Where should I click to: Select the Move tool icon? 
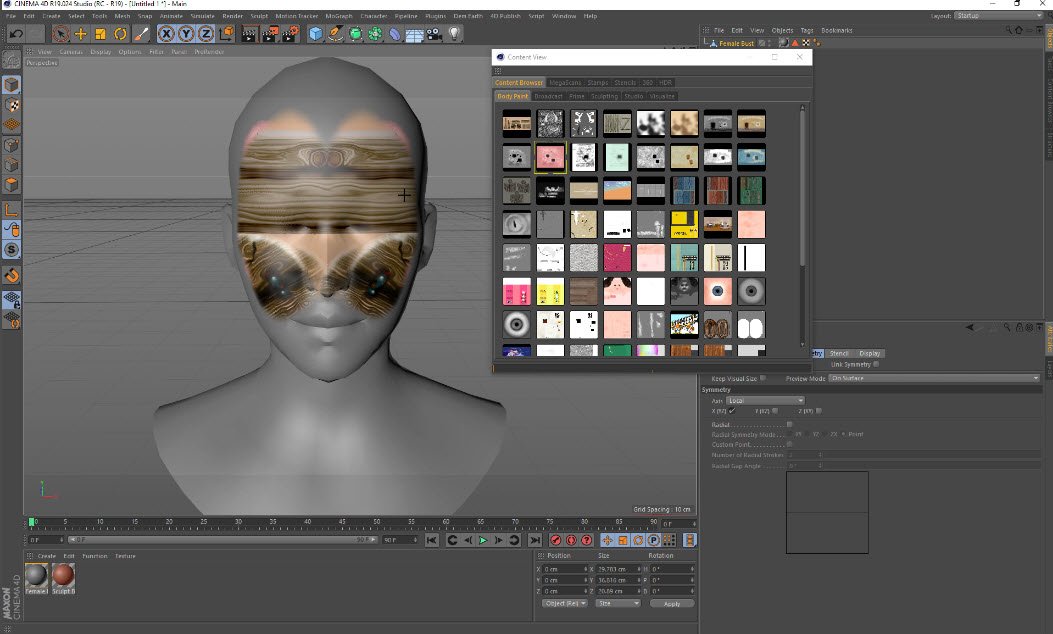click(81, 34)
